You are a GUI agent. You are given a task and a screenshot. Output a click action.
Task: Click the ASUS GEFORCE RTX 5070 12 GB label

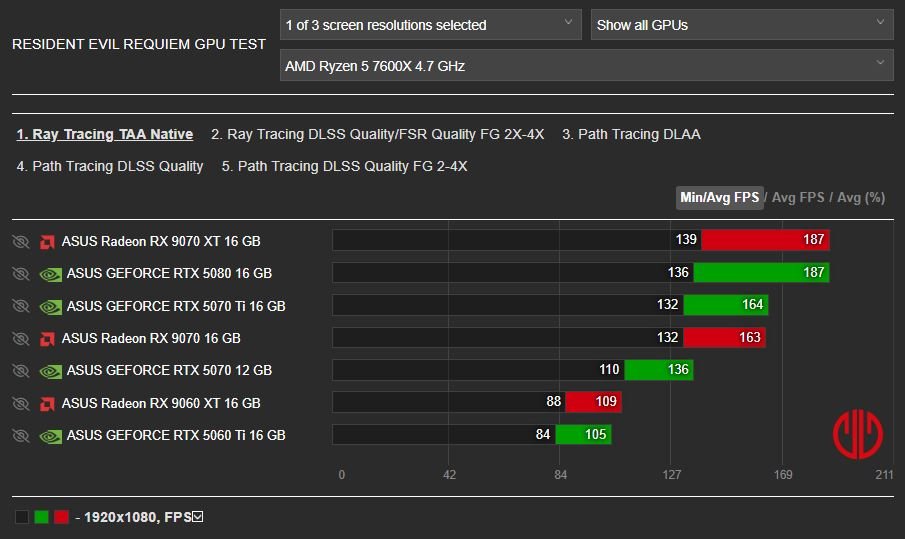(x=169, y=370)
